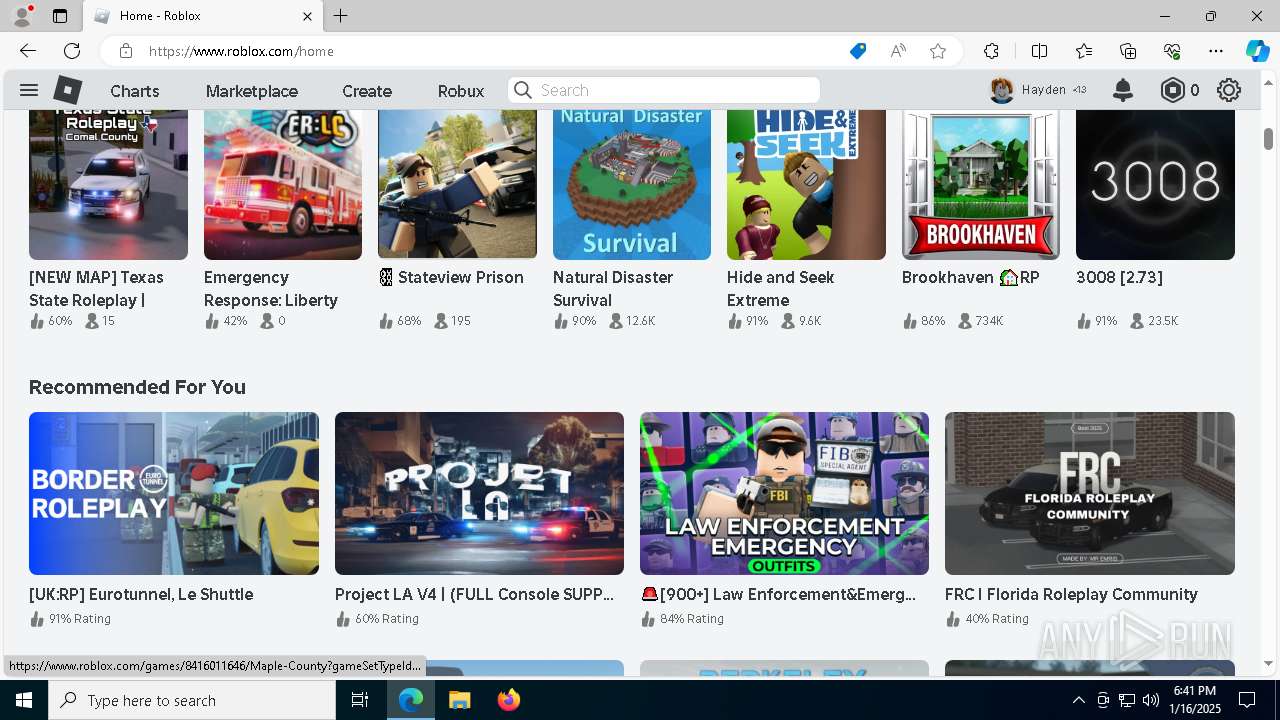
Task: Click Hayden's avatar icon
Action: point(1002,90)
